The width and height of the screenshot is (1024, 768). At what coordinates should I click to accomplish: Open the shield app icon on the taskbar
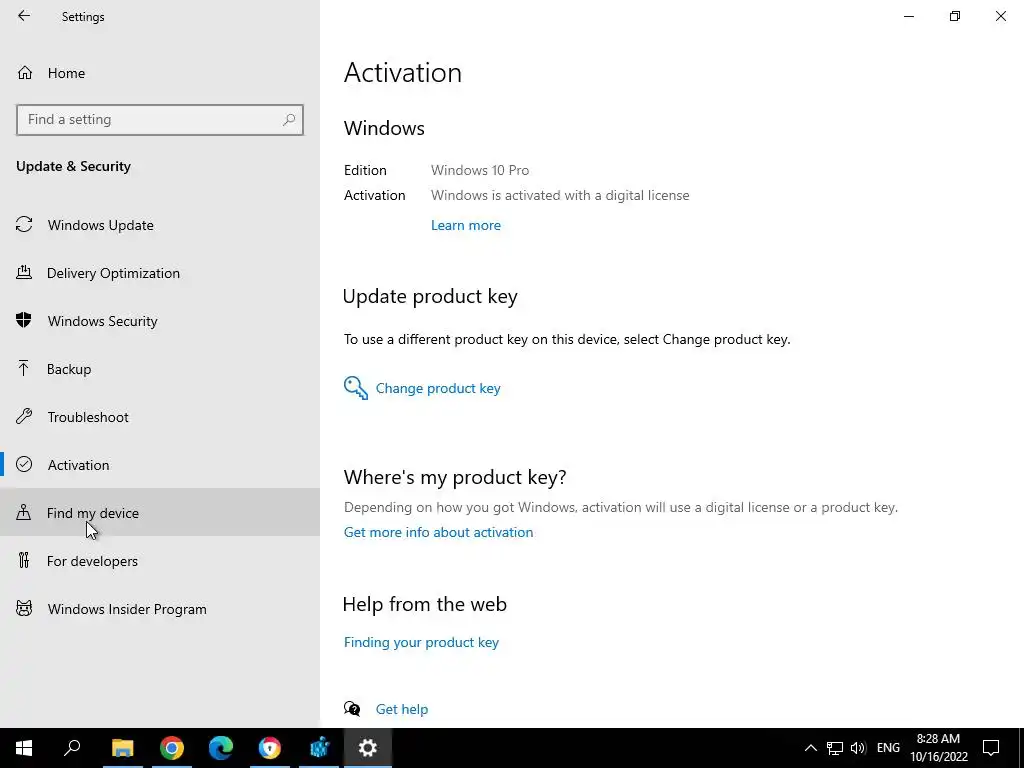(270, 748)
